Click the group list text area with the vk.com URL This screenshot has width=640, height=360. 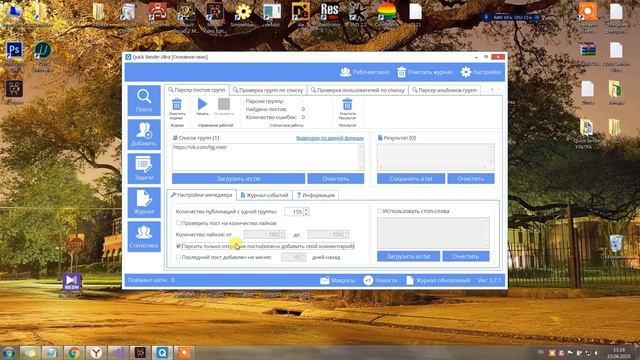[x=265, y=157]
